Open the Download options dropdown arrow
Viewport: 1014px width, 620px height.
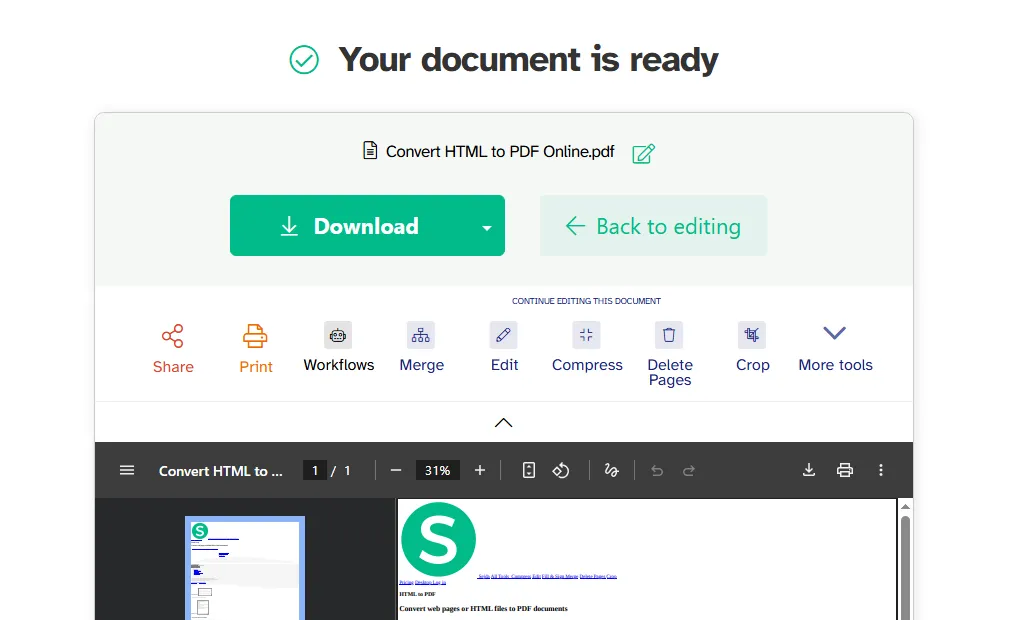point(487,227)
